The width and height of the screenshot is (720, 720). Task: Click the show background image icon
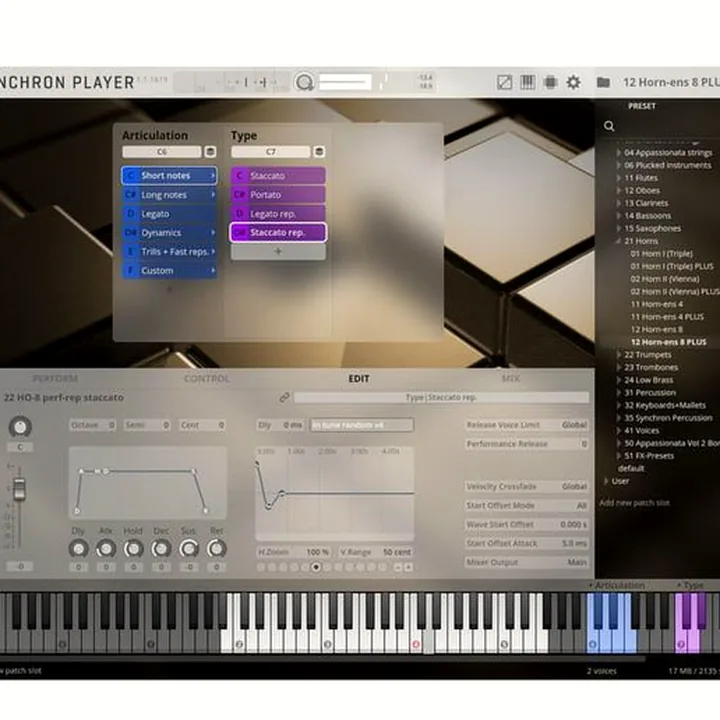click(504, 83)
